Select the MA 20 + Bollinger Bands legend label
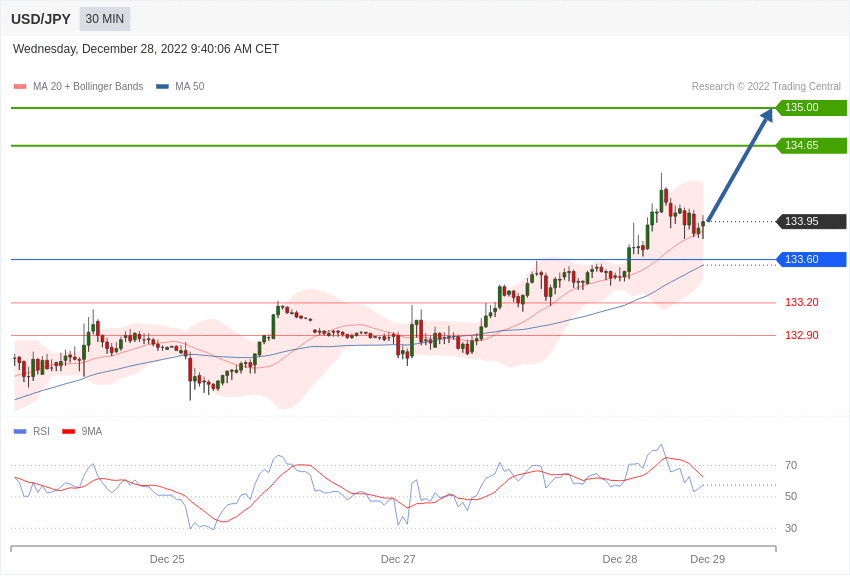Screen dimensions: 850x576 [88, 87]
